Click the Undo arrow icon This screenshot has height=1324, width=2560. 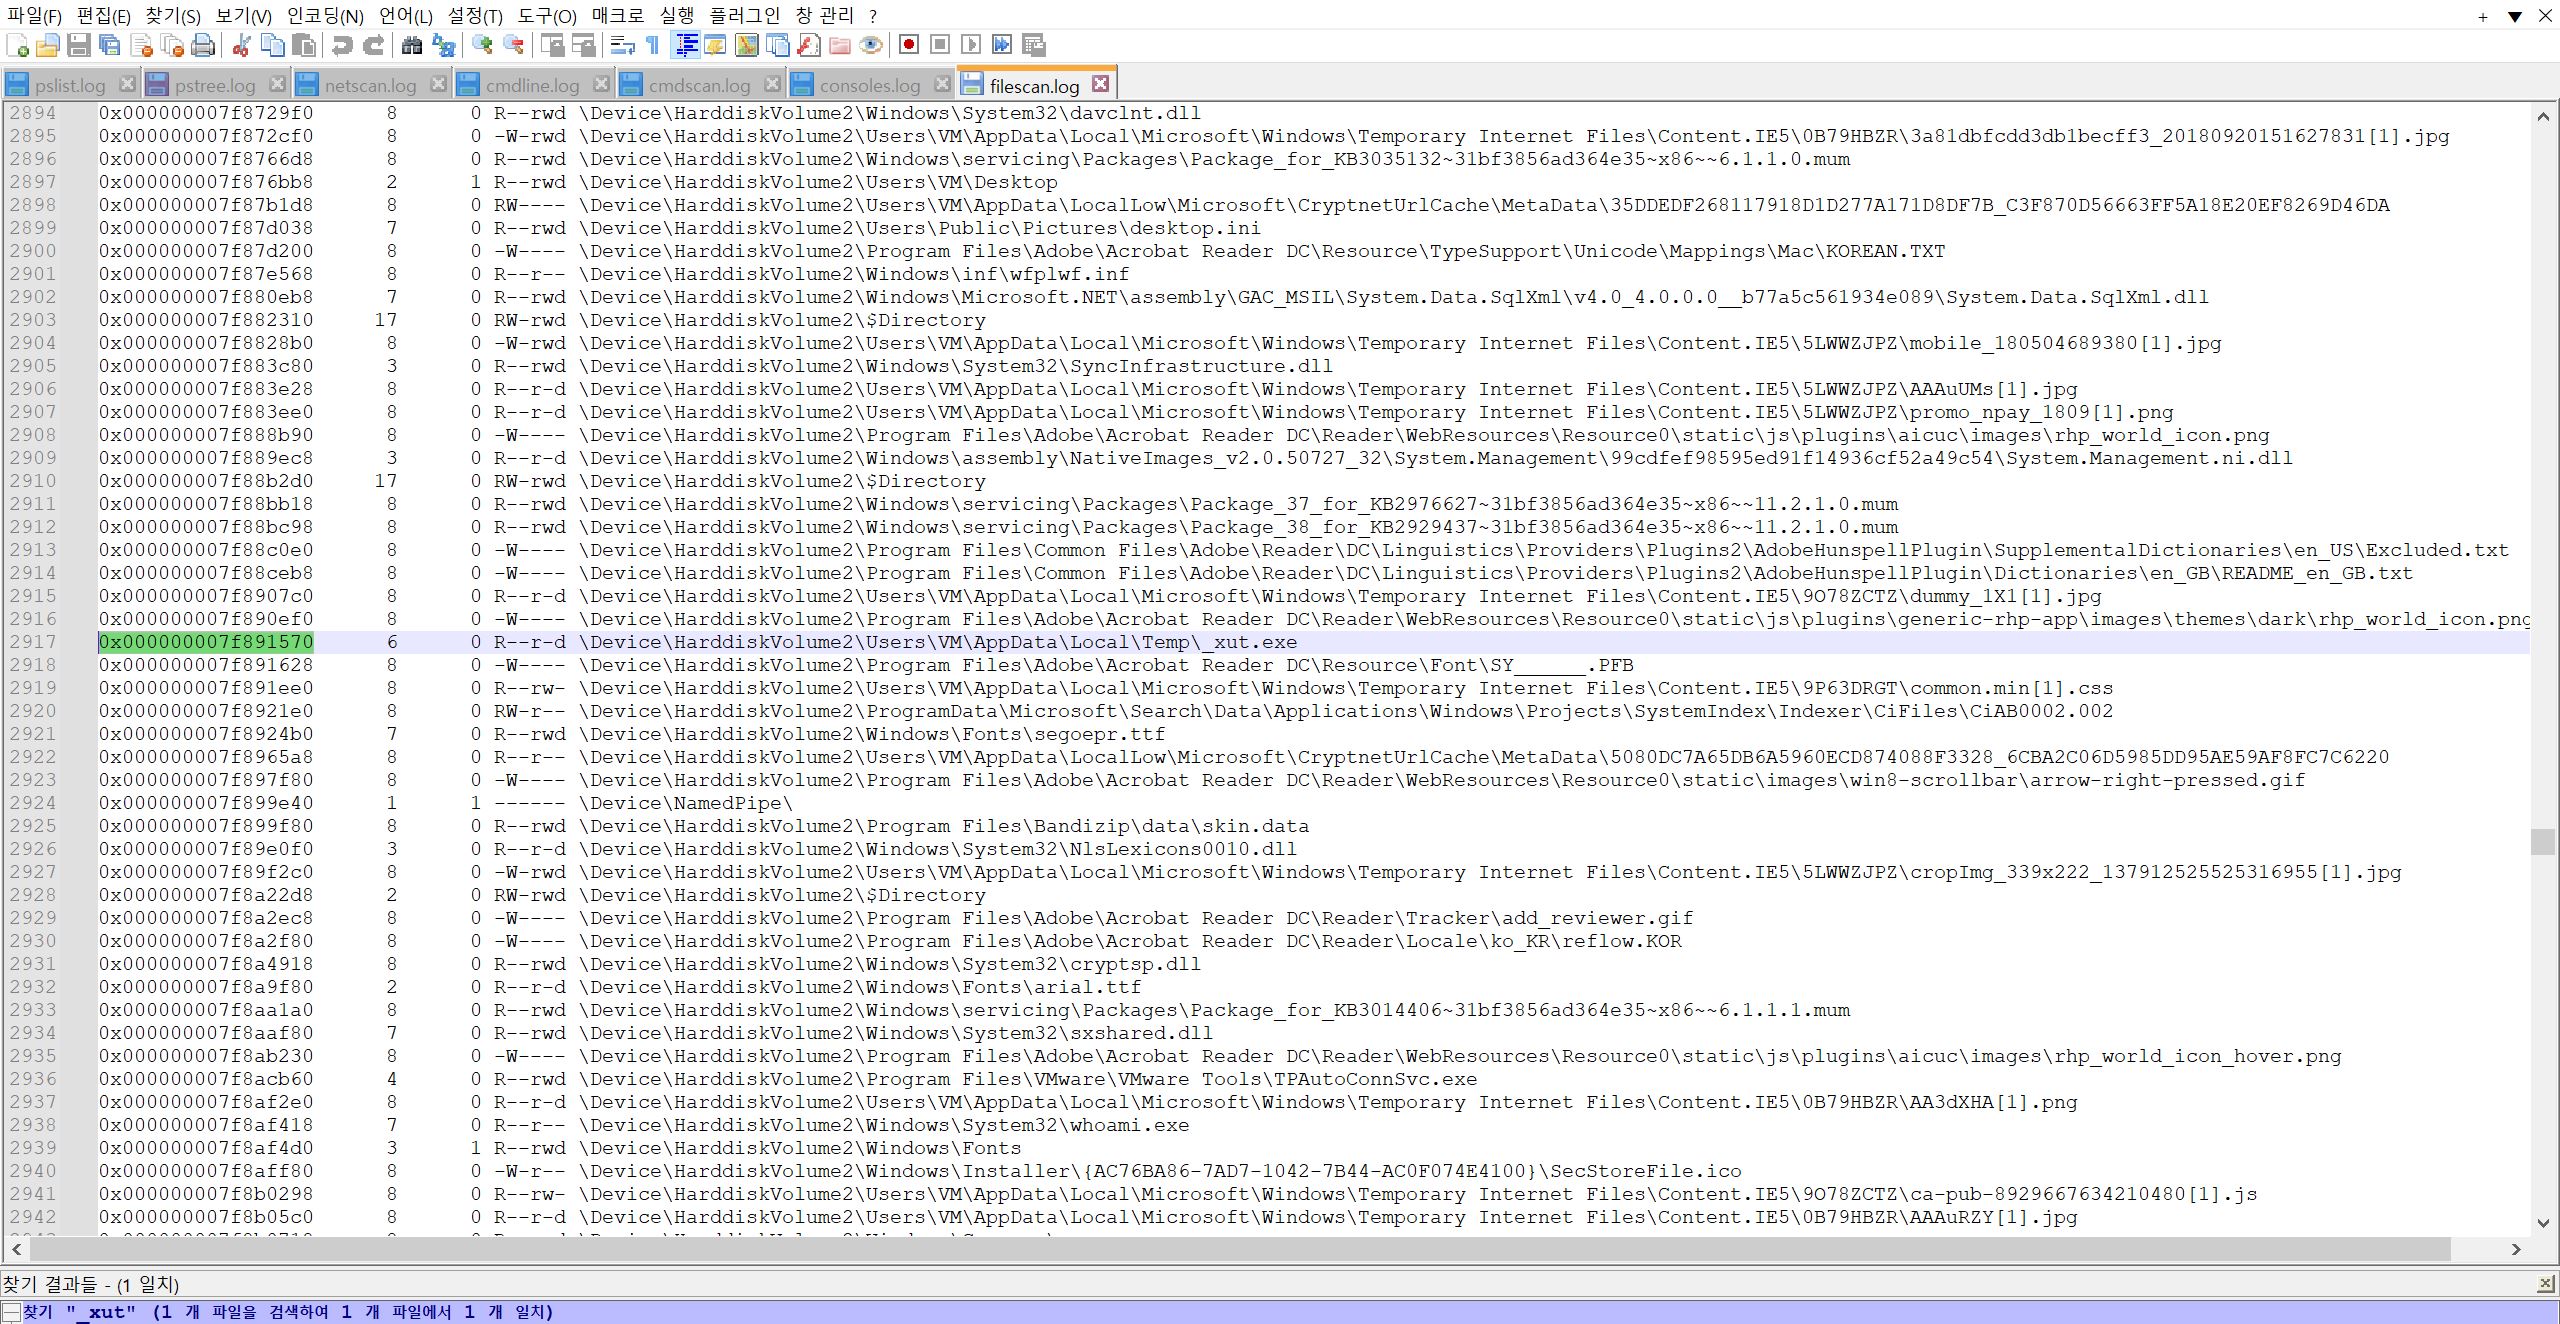(342, 45)
